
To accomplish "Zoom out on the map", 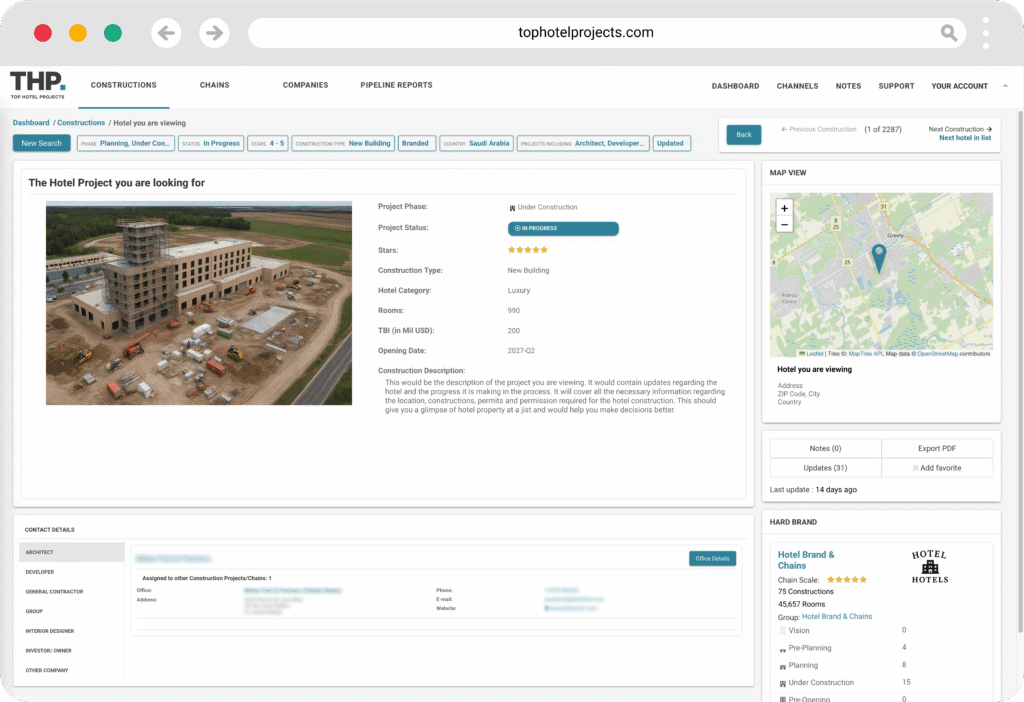I will tap(784, 225).
